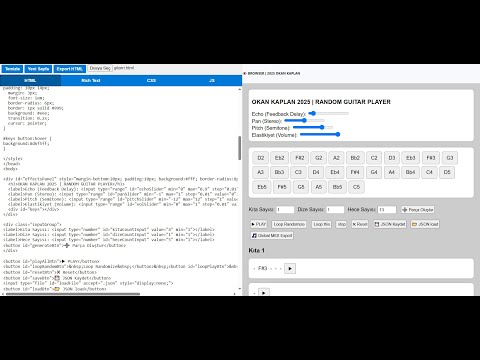The image size is (480, 360).
Task: Open the CSS editor tab
Action: (x=151, y=80)
